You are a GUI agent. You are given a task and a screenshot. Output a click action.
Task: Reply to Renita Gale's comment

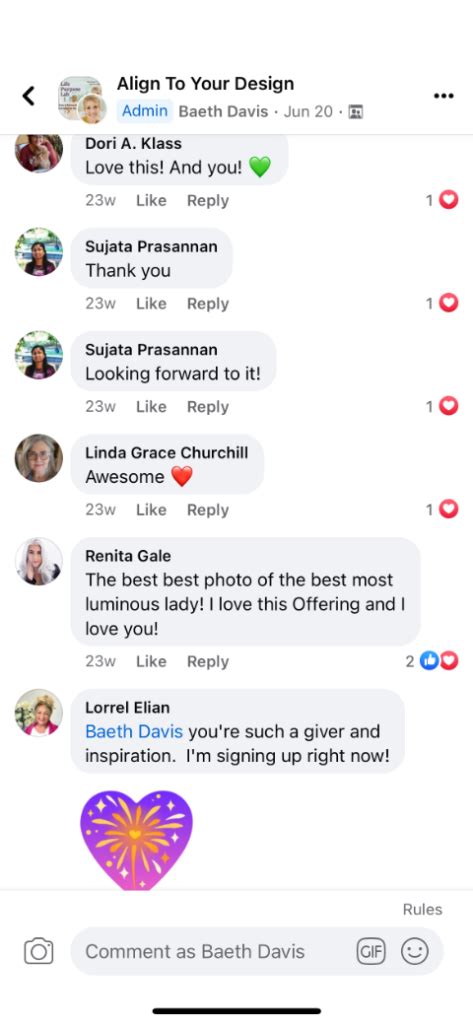point(208,662)
